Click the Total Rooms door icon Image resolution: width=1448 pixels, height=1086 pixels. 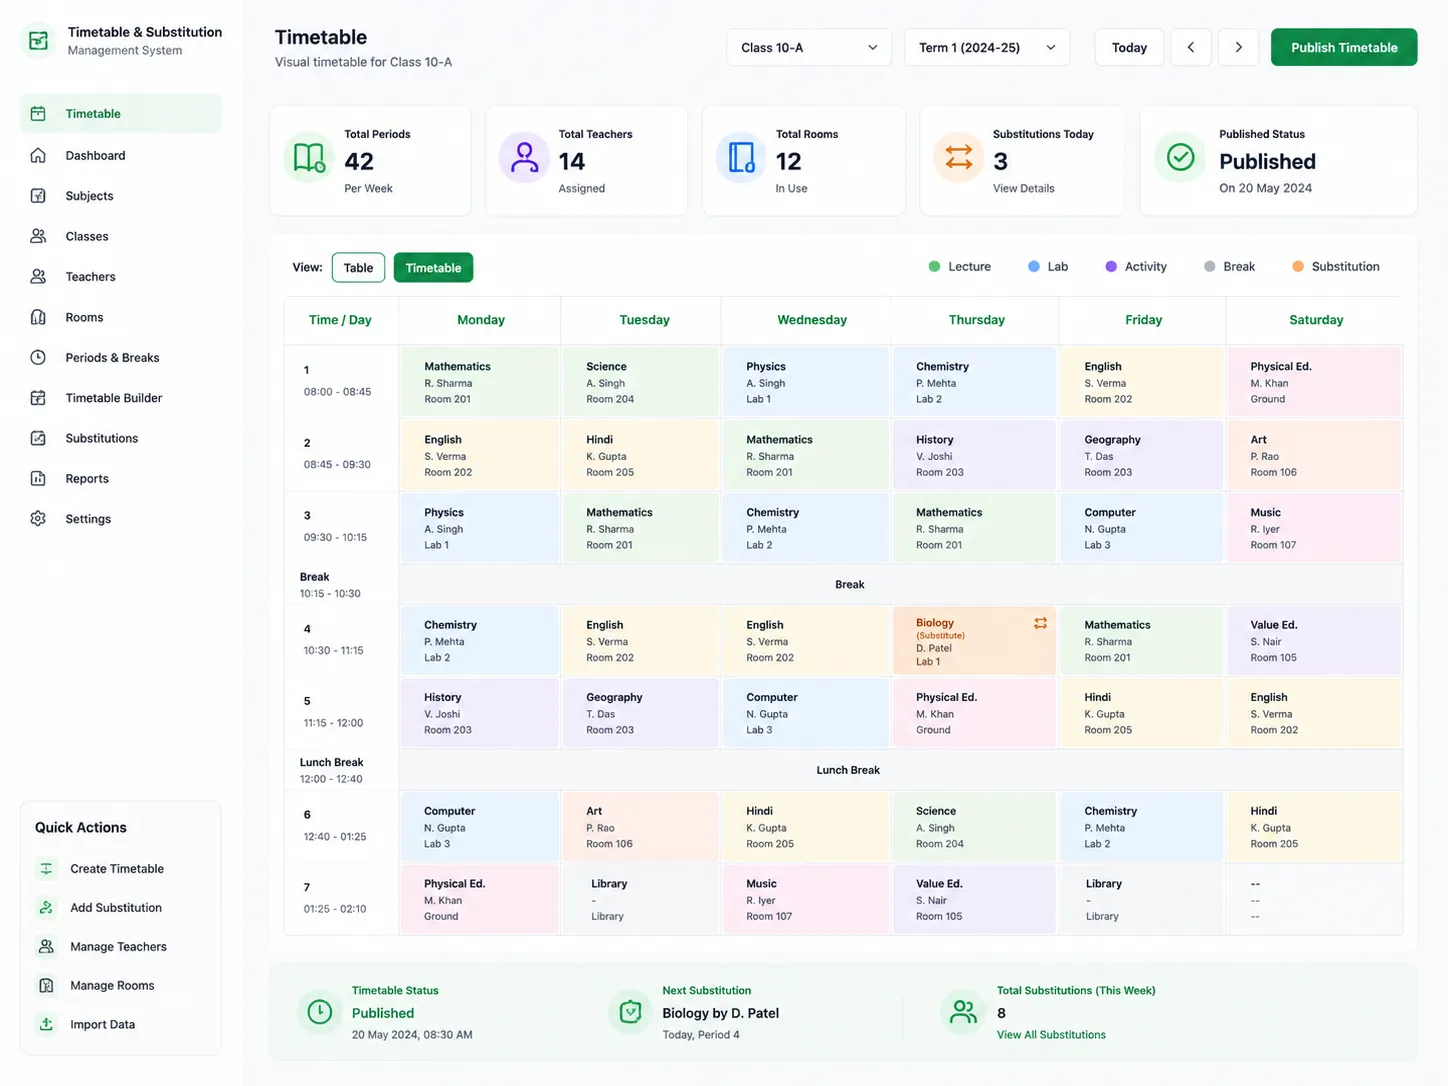pyautogui.click(x=741, y=158)
